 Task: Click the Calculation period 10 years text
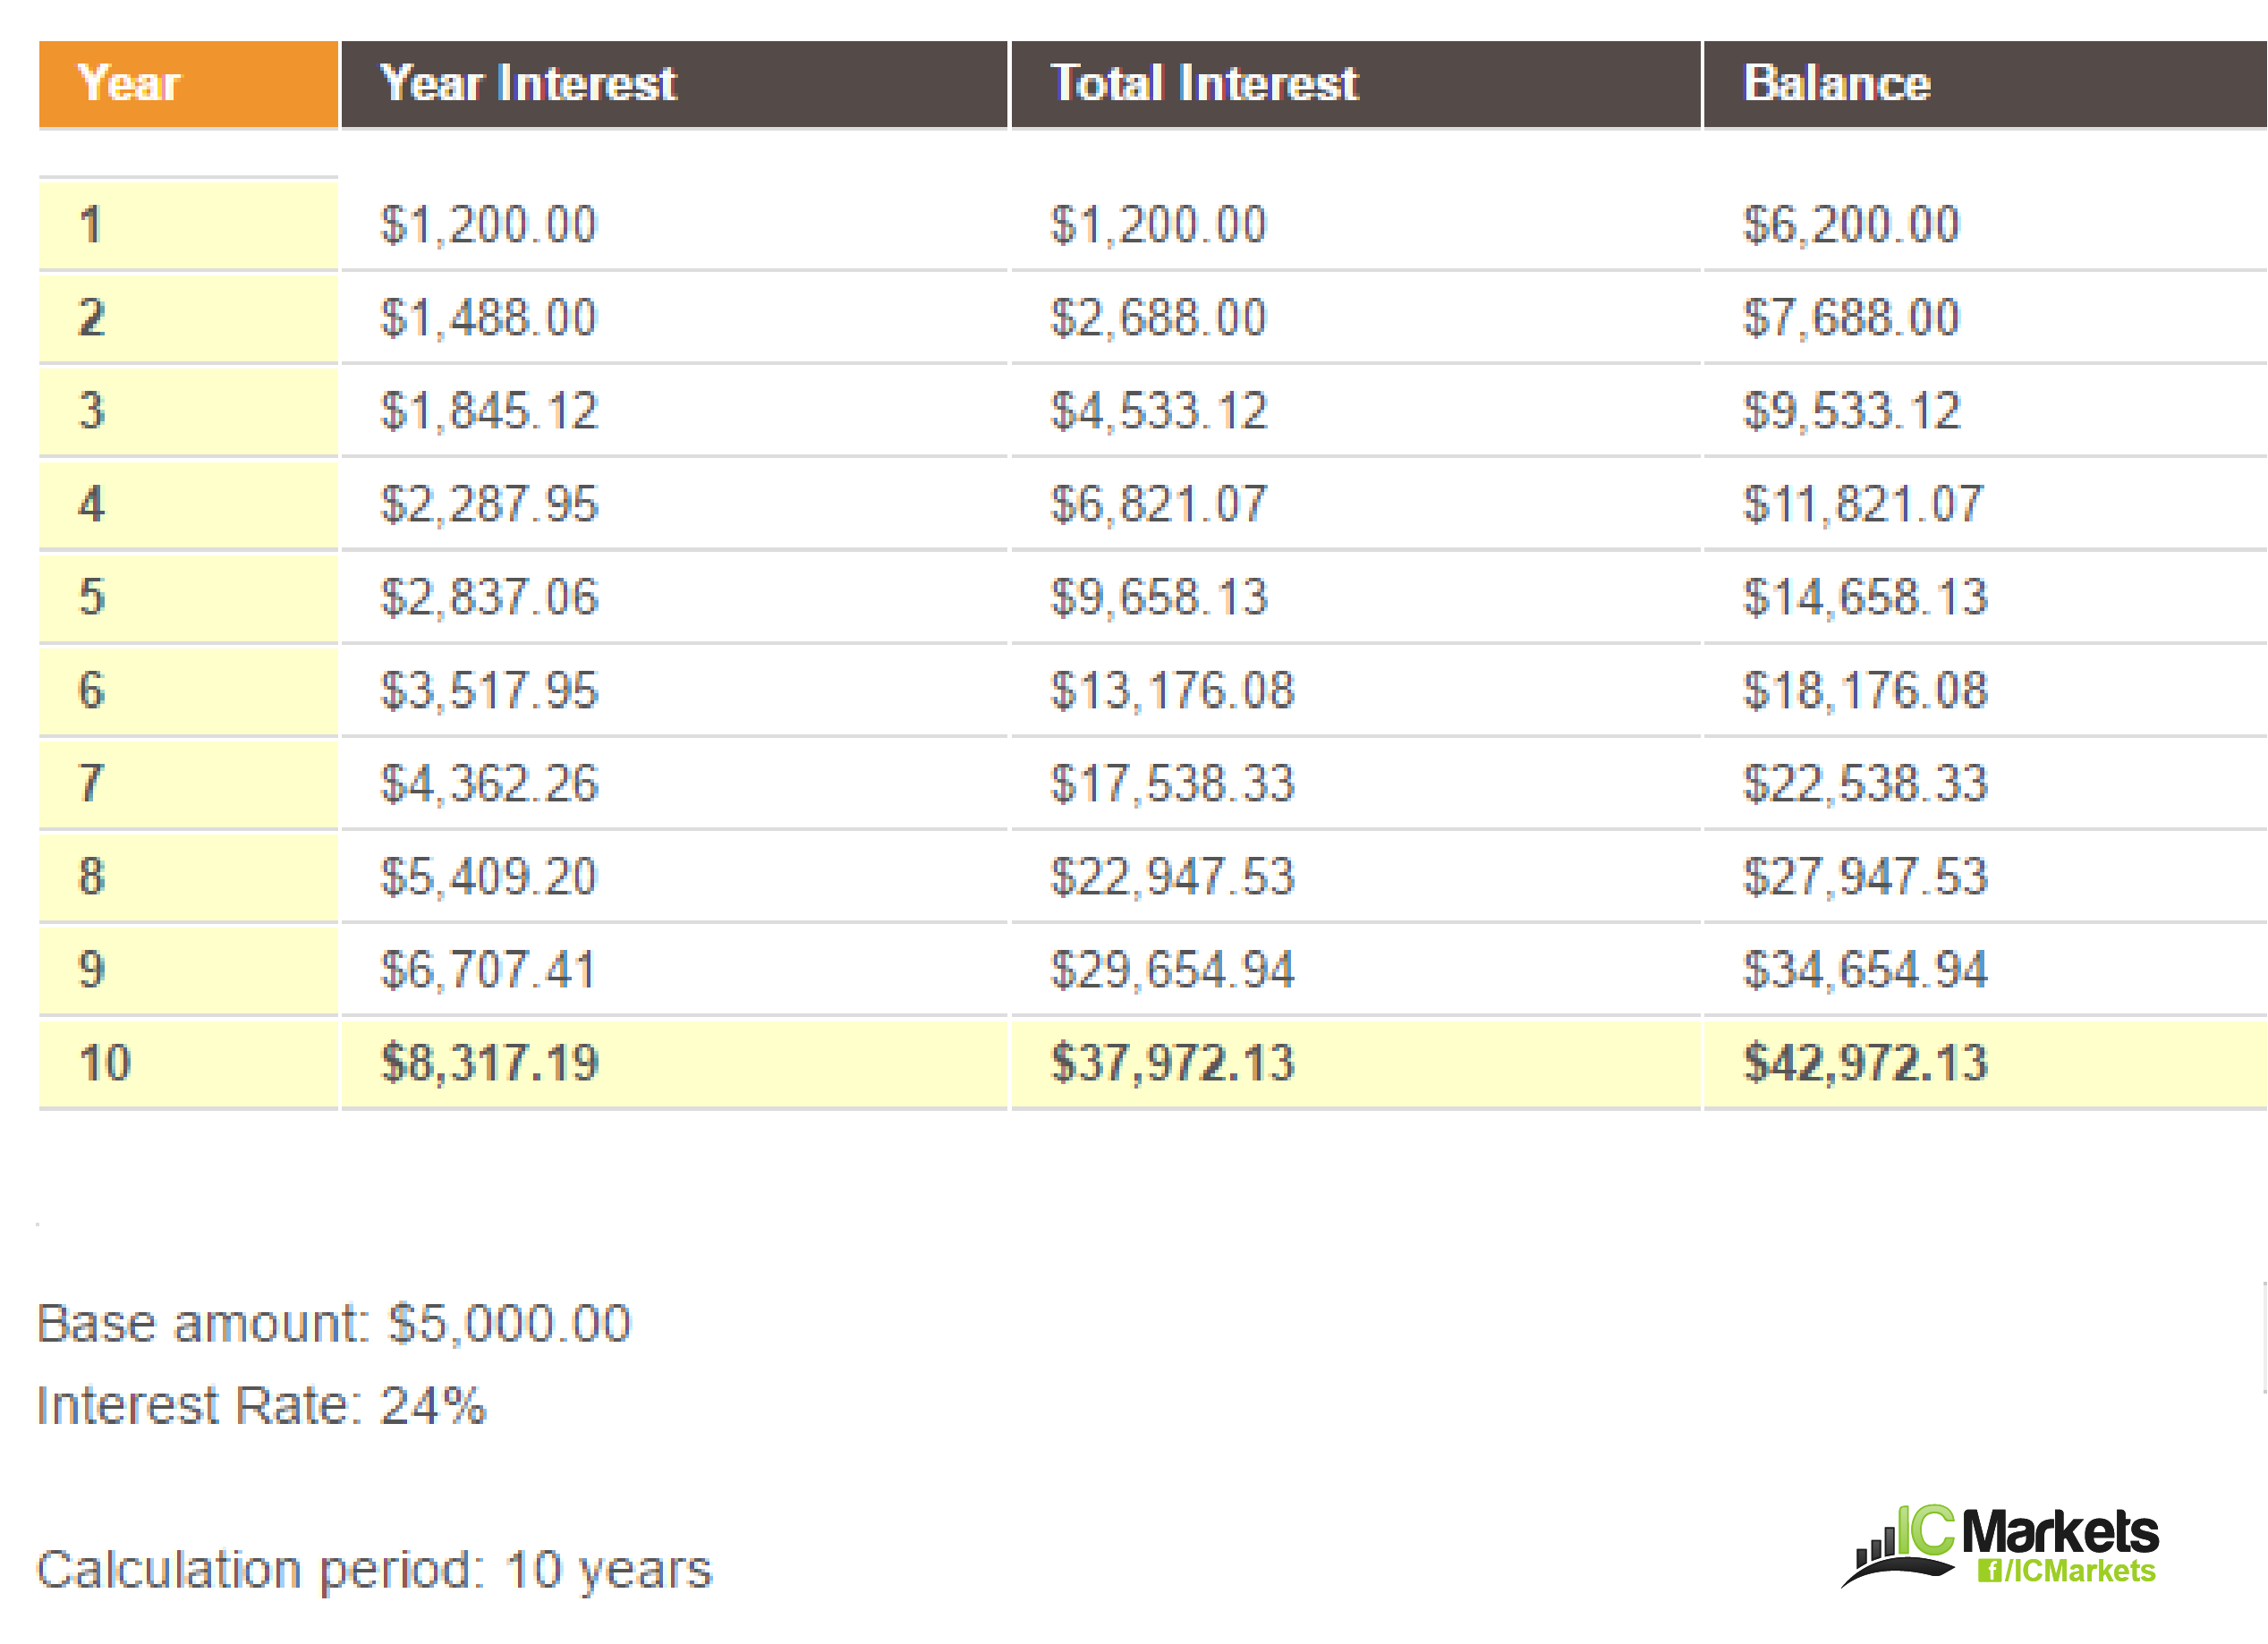(x=374, y=1570)
